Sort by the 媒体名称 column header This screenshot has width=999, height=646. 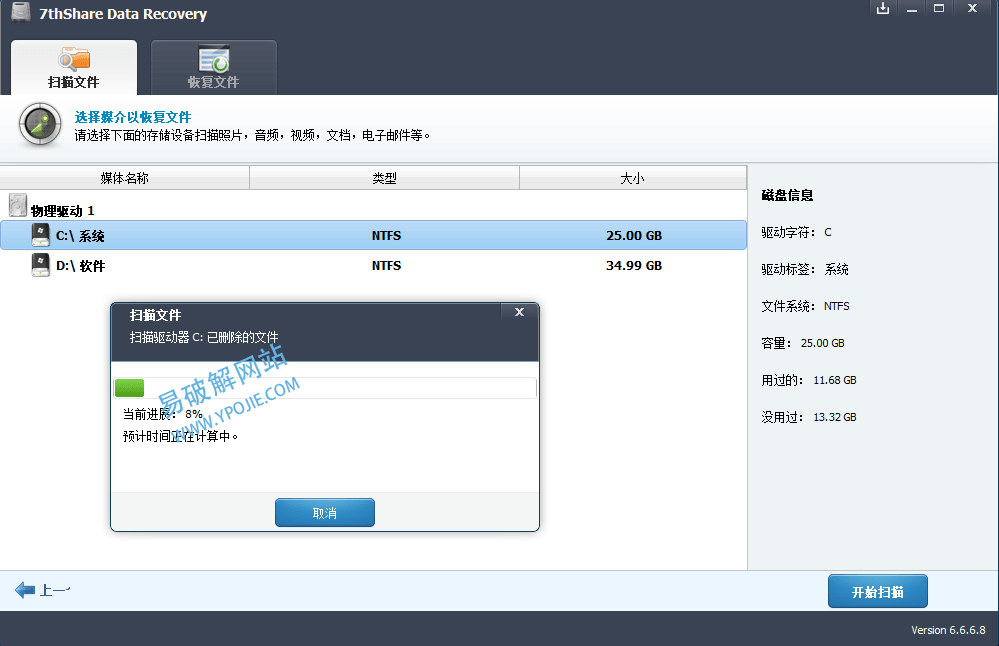point(124,178)
